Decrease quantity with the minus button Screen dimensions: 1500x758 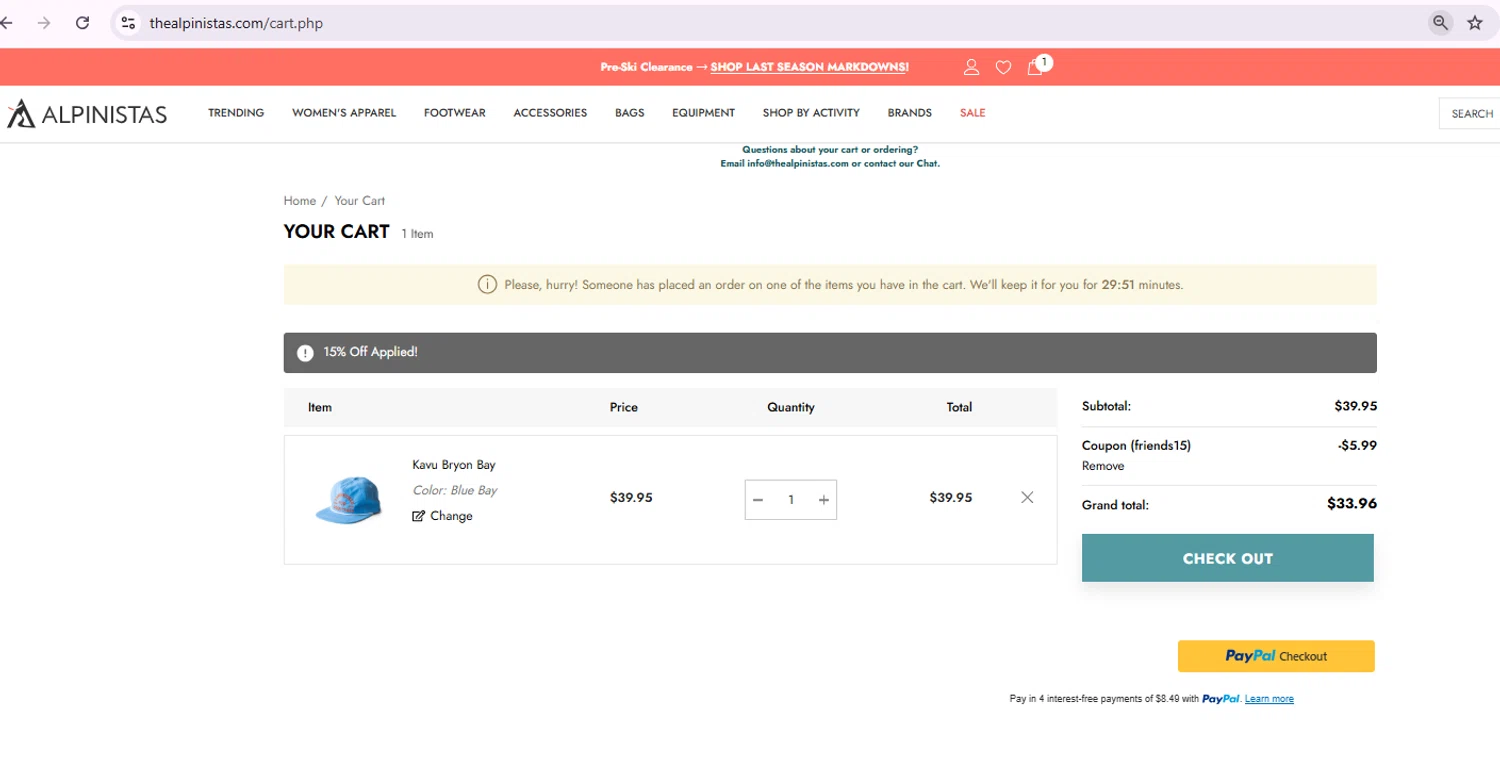click(758, 500)
